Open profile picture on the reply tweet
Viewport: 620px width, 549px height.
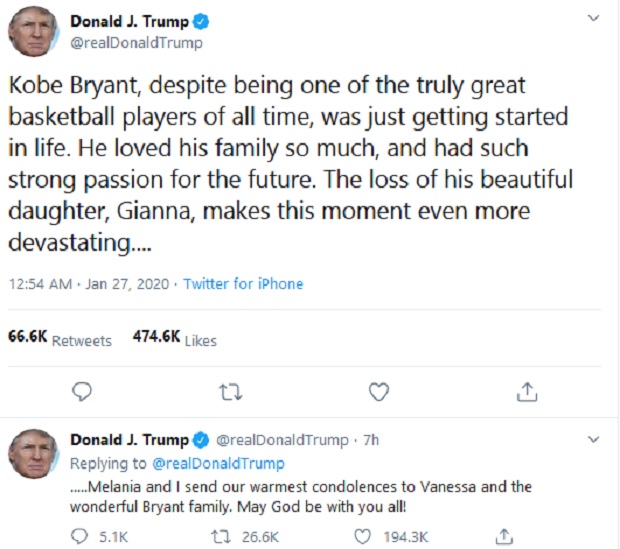34,453
